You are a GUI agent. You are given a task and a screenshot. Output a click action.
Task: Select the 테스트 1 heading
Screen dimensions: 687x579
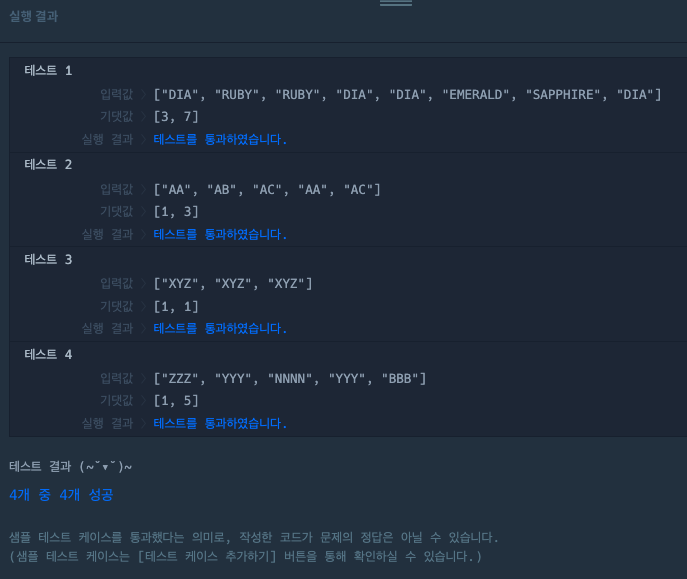click(x=48, y=71)
